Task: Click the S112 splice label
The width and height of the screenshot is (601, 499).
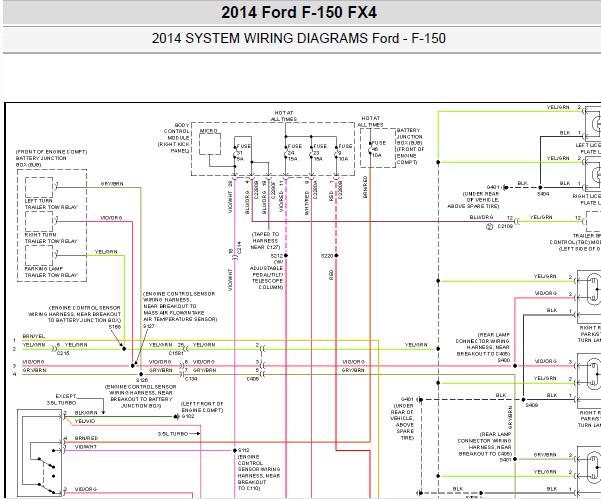Action: pyautogui.click(x=244, y=450)
